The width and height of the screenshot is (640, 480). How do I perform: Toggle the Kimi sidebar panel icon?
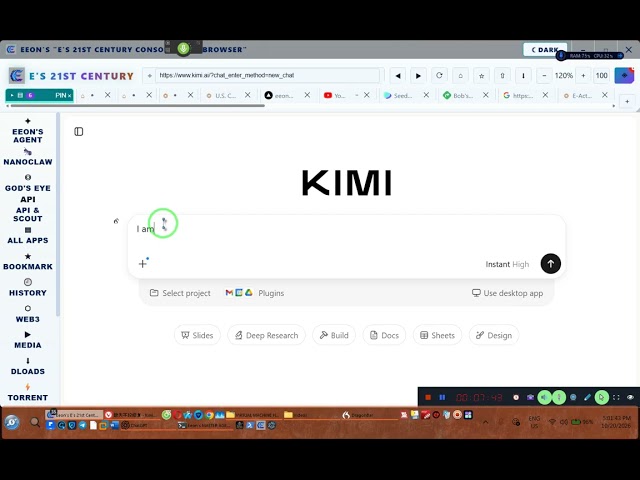[x=79, y=131]
